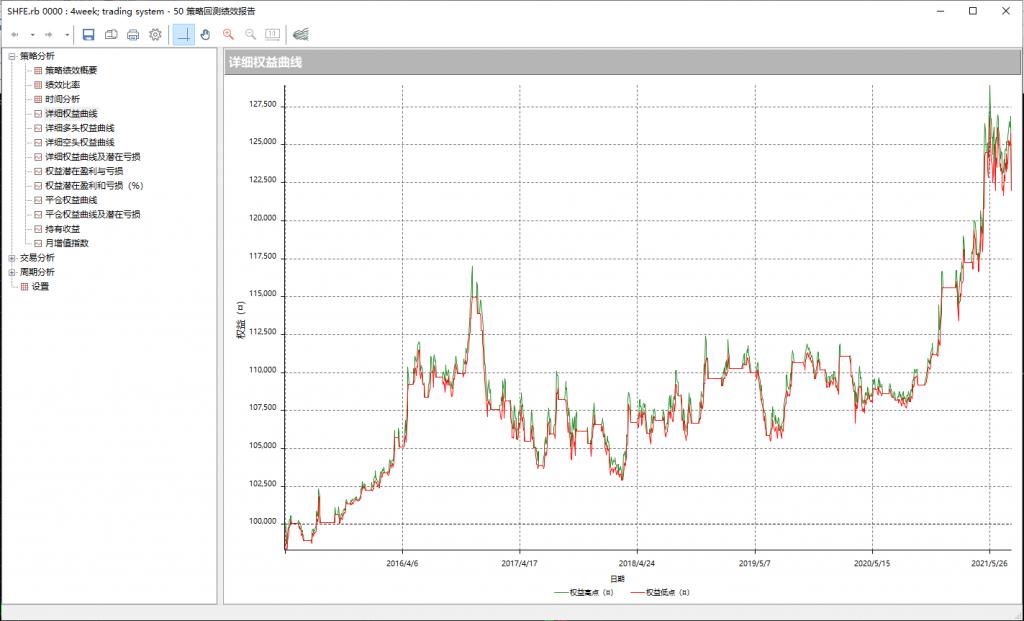Open 详细权益曲线及潜在亏损 chart
The width and height of the screenshot is (1024, 621).
click(93, 157)
